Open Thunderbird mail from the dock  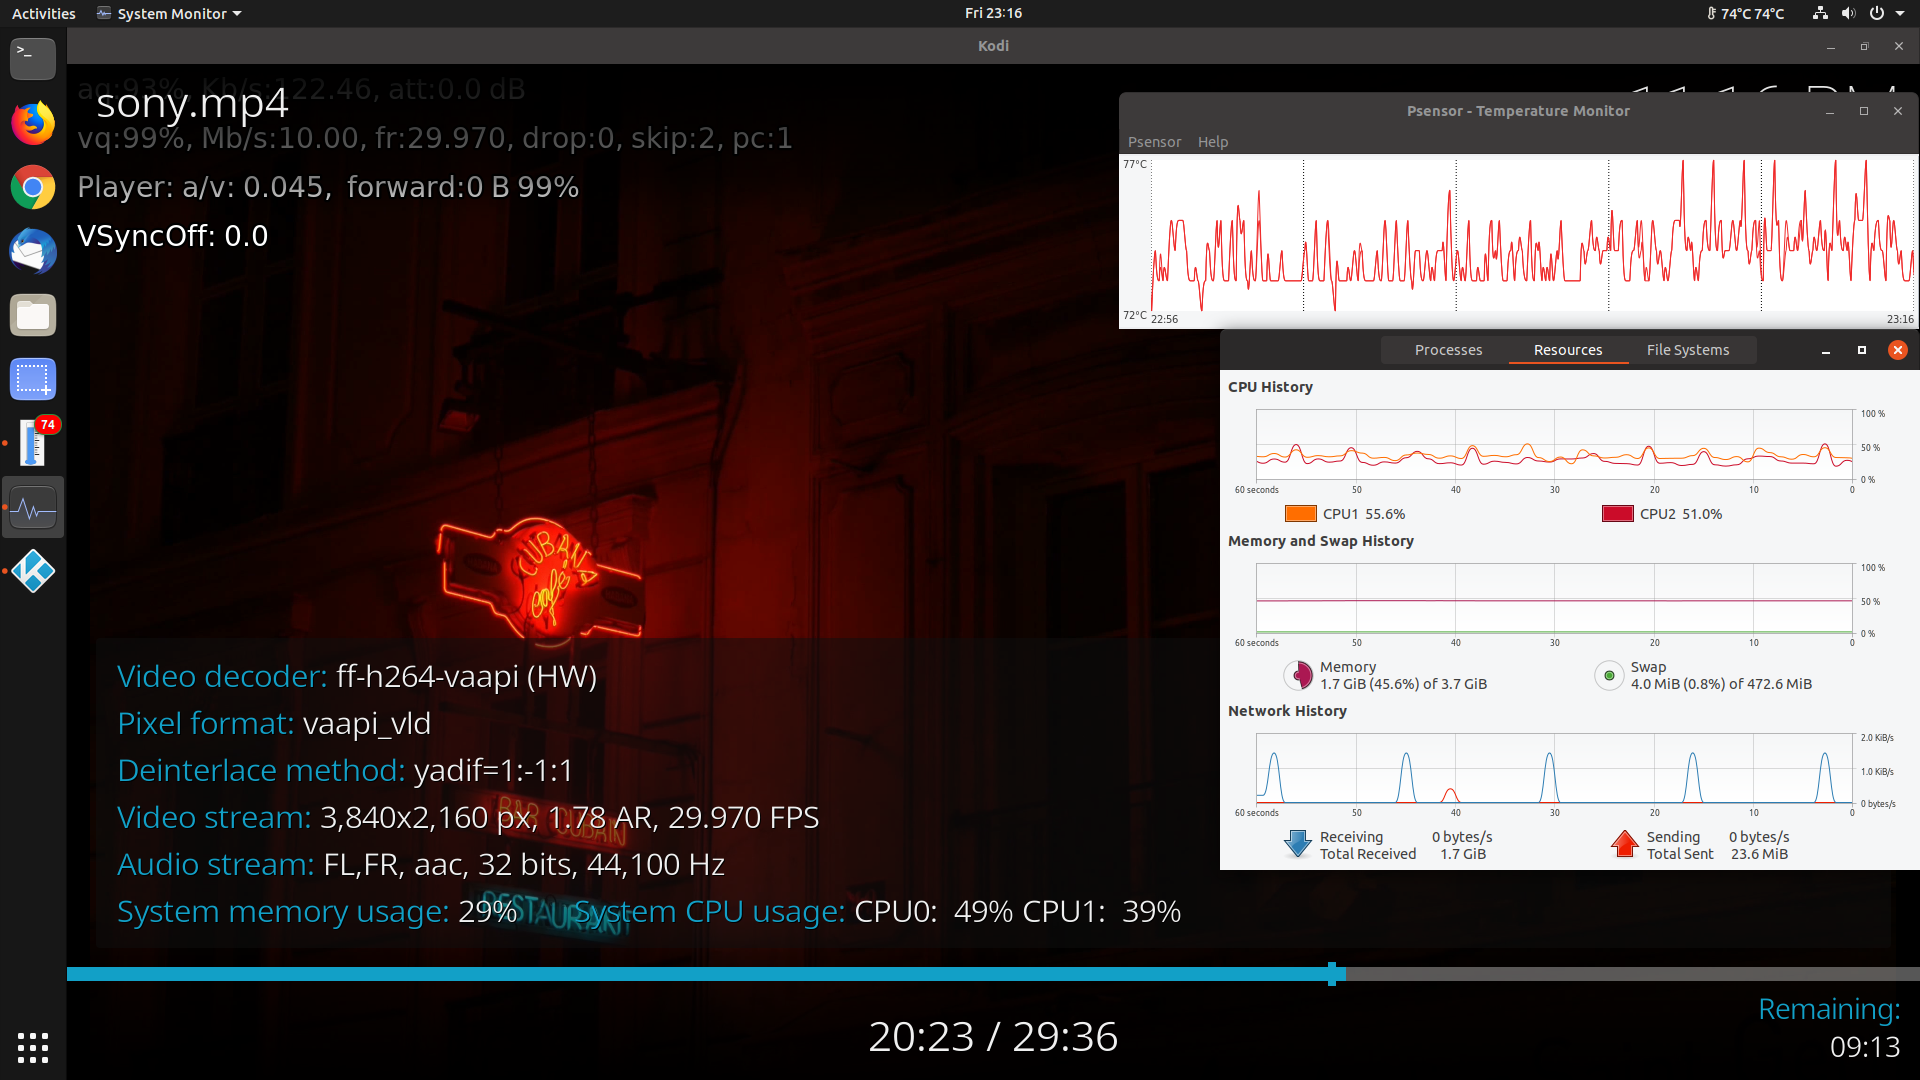(x=33, y=251)
